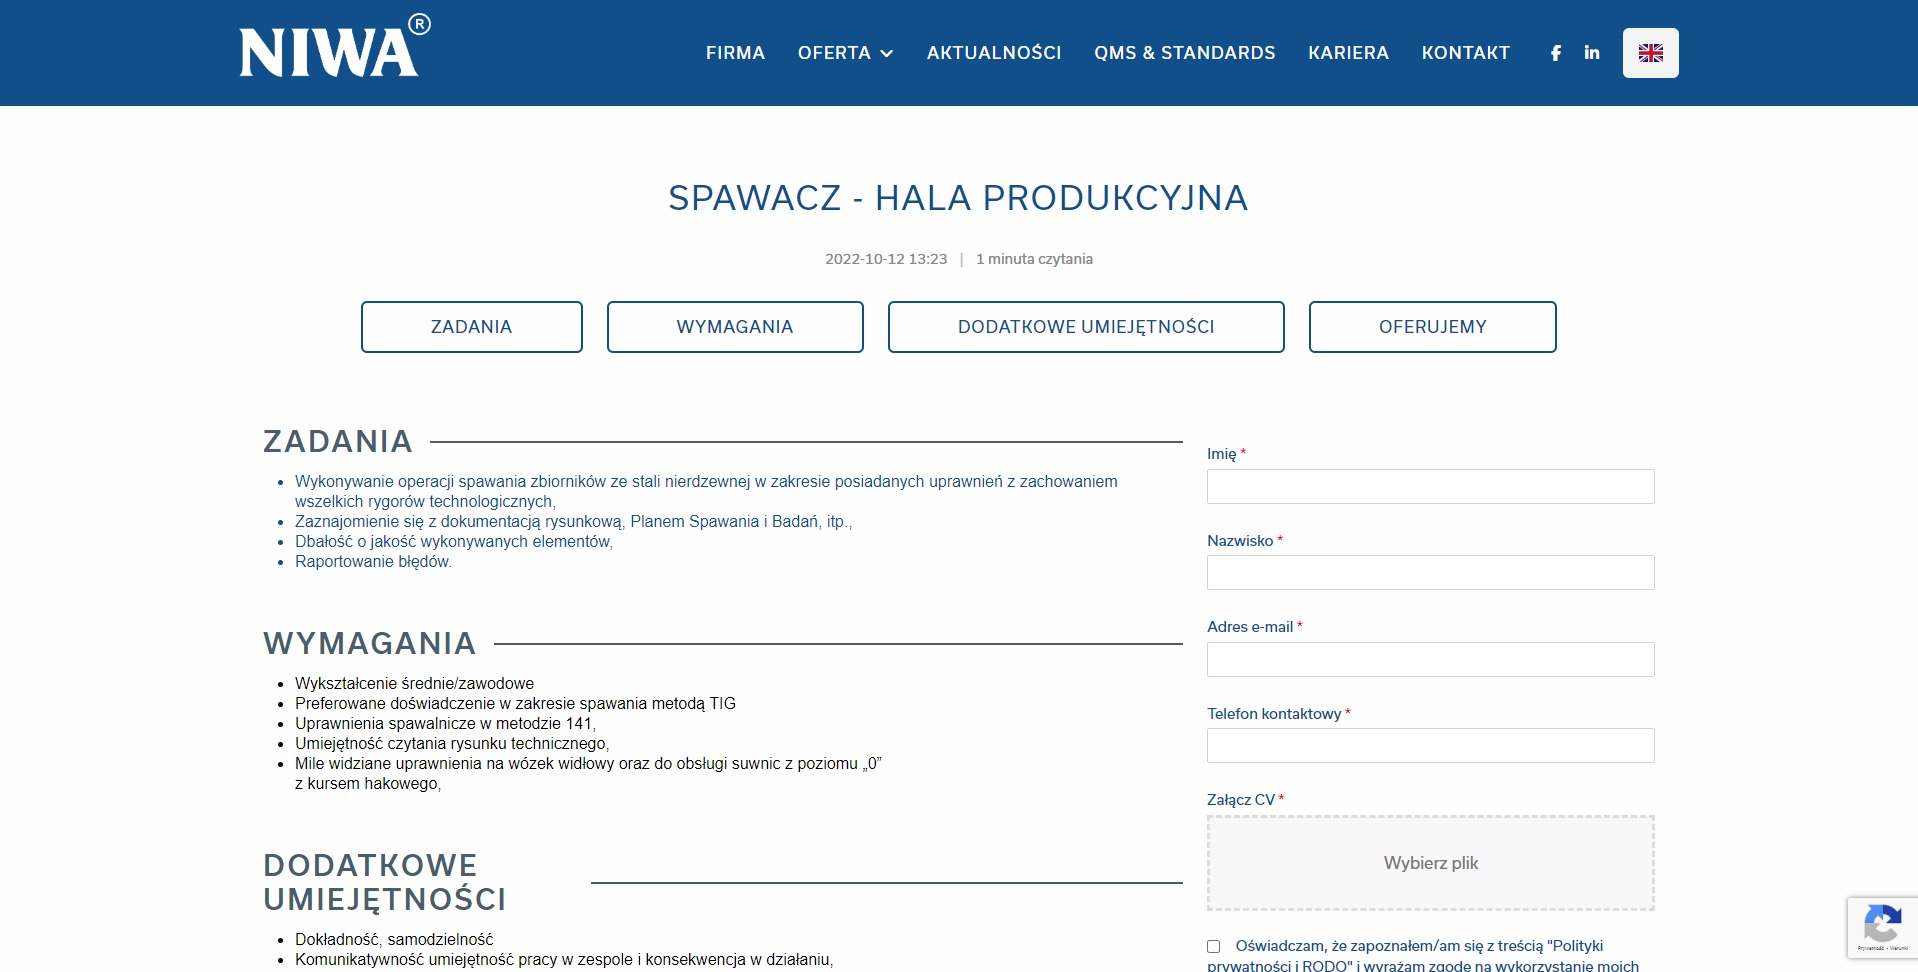Open the Facebook icon link
This screenshot has height=972, width=1918.
pos(1556,53)
